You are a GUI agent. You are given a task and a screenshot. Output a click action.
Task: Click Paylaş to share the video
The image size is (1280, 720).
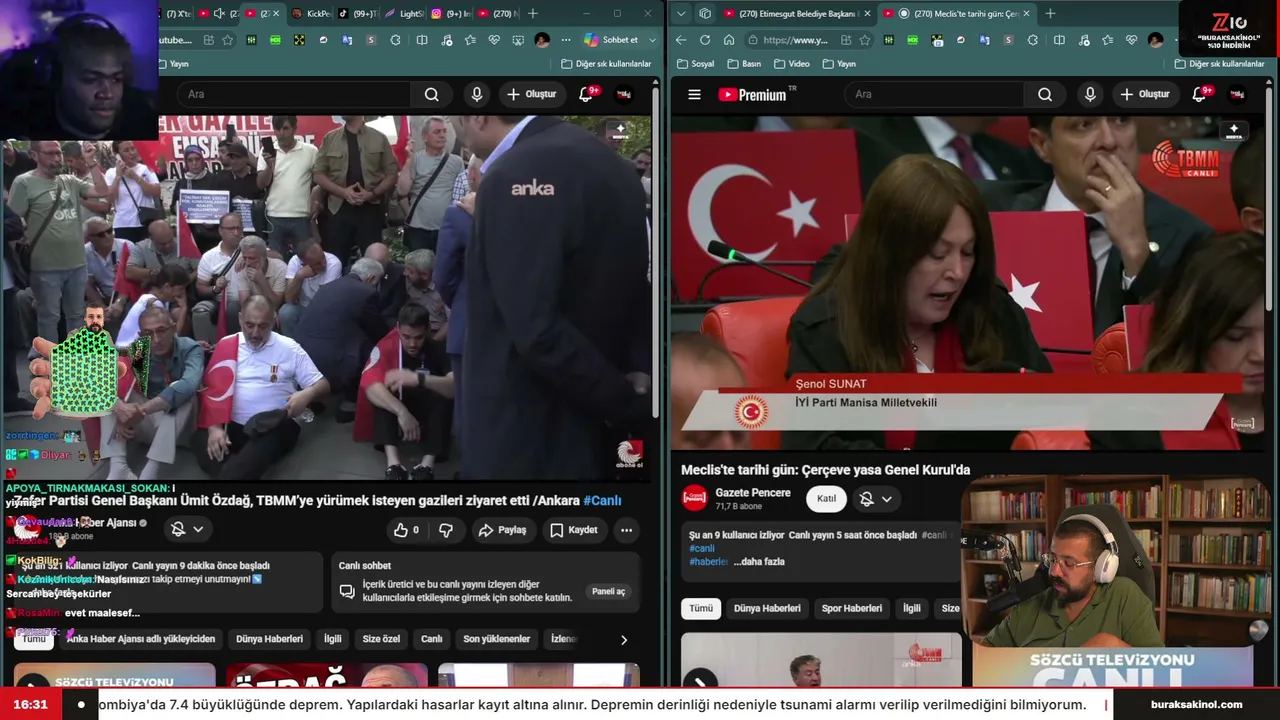[502, 530]
